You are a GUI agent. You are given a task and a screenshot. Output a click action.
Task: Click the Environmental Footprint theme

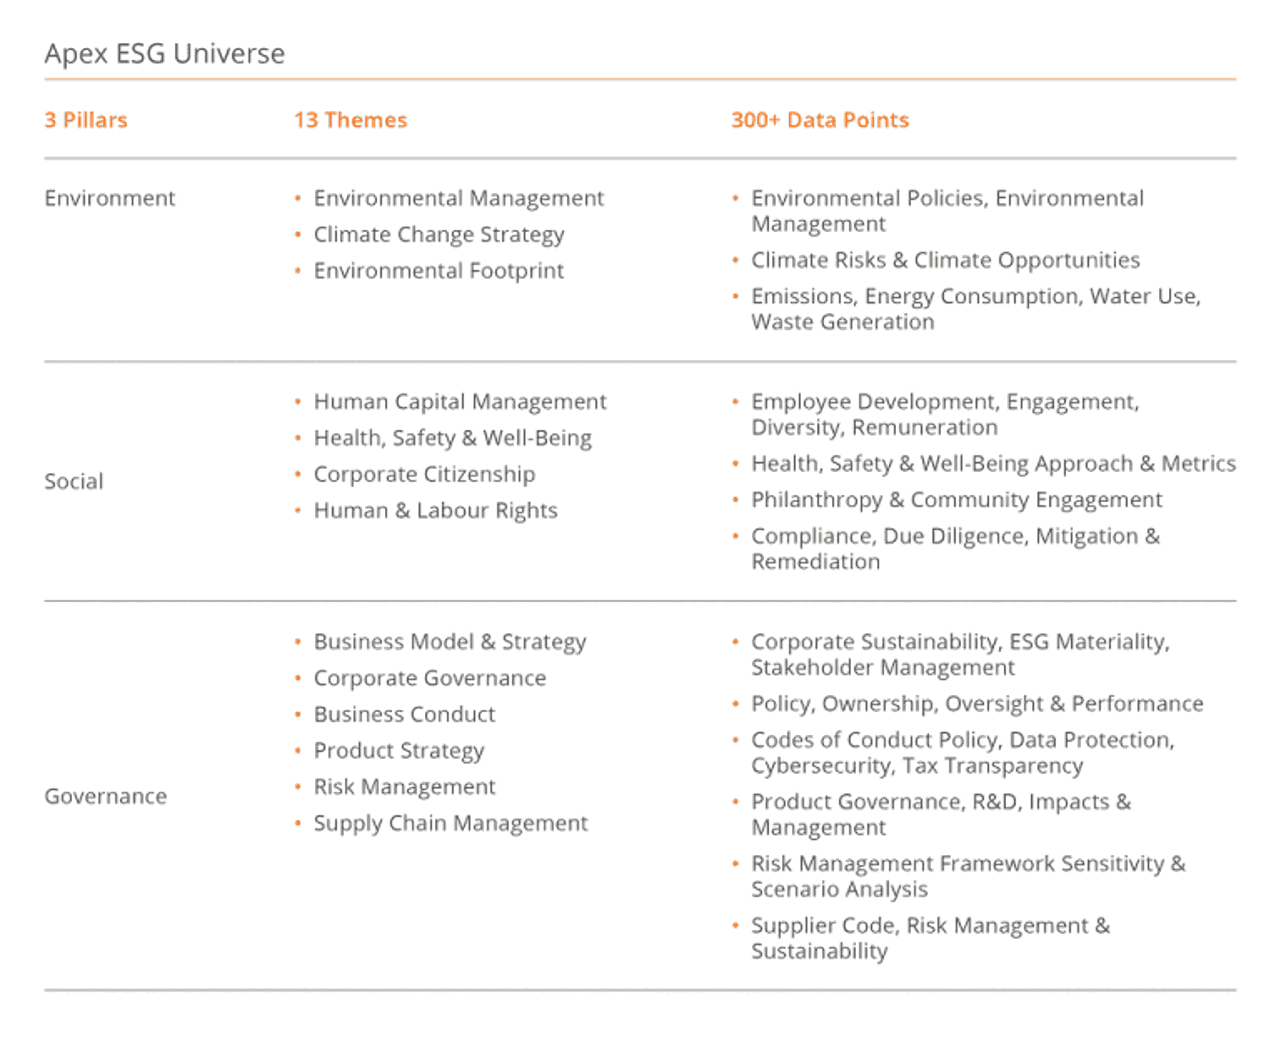(438, 271)
